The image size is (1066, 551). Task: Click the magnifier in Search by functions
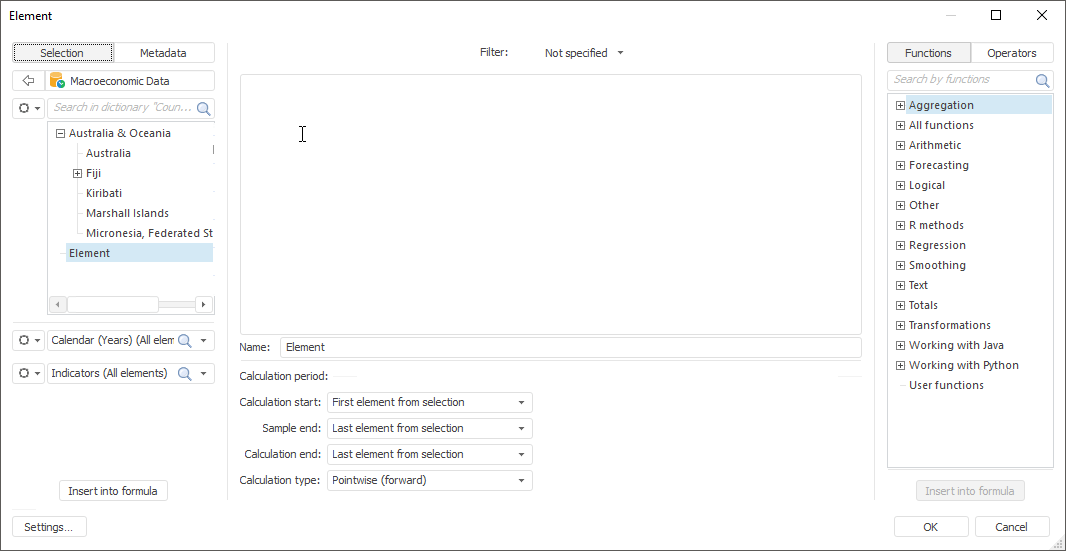point(1042,80)
